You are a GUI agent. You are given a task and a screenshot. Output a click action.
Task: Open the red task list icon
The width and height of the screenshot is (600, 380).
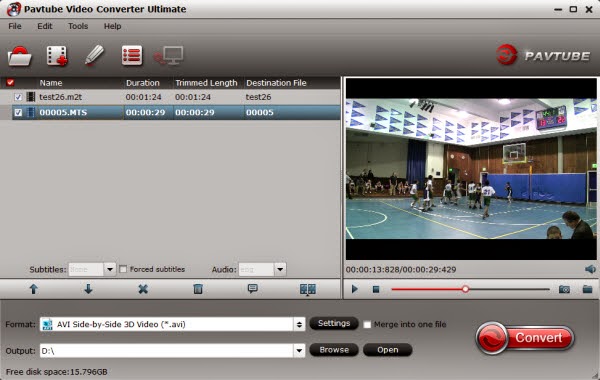pyautogui.click(x=132, y=56)
